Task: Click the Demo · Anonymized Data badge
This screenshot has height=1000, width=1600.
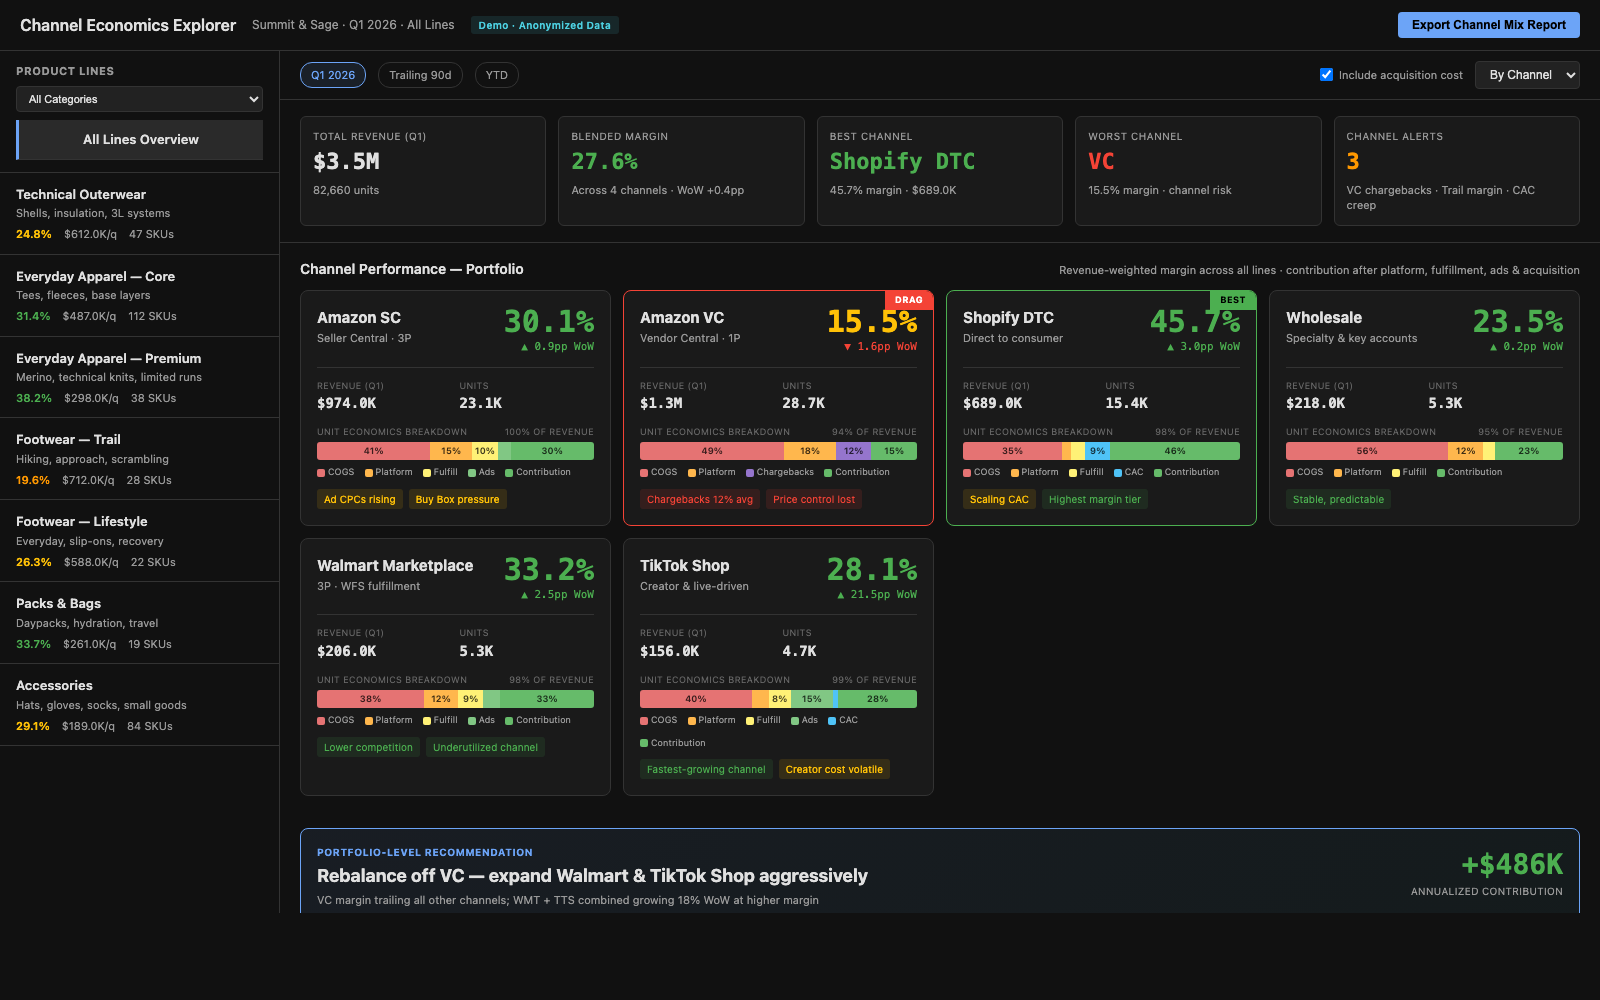Action: coord(545,25)
